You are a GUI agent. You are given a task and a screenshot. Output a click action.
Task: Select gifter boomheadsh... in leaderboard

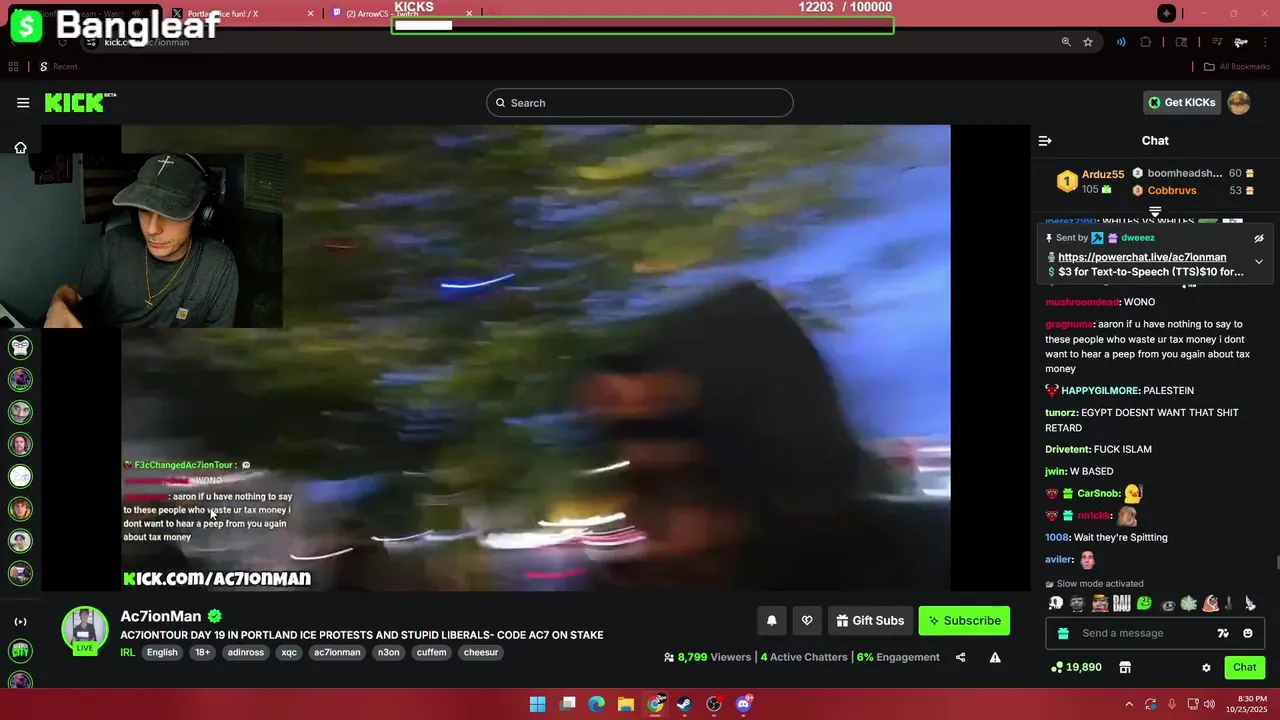[x=1185, y=173]
